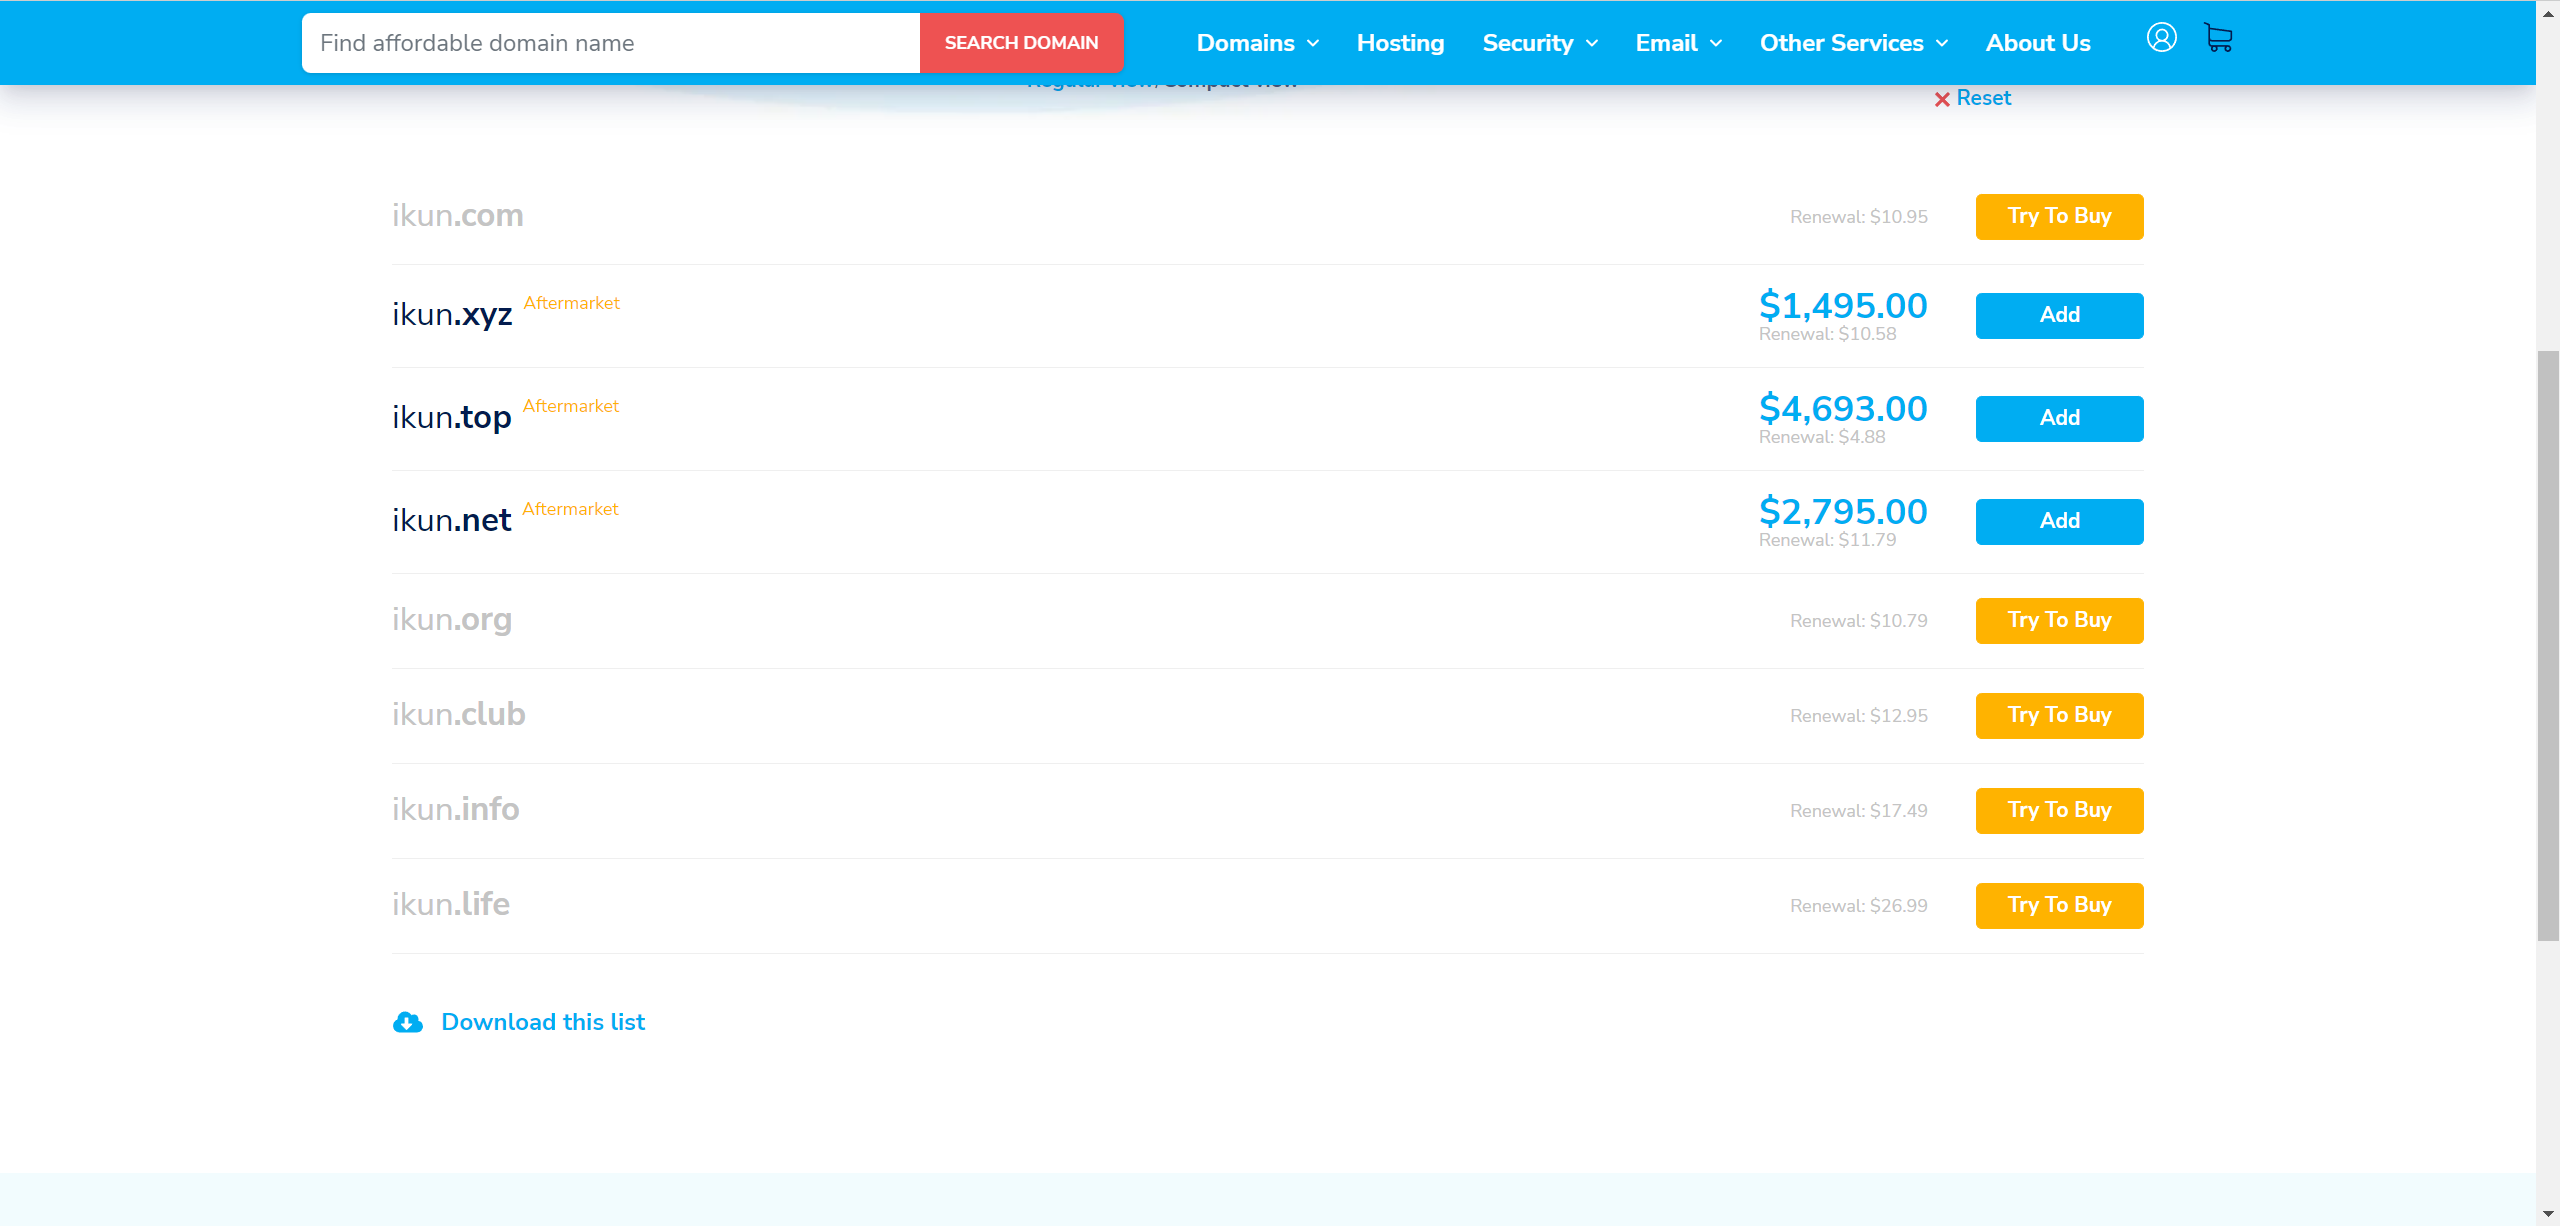The image size is (2560, 1226).
Task: Add ikun.top to cart
Action: tap(2059, 419)
